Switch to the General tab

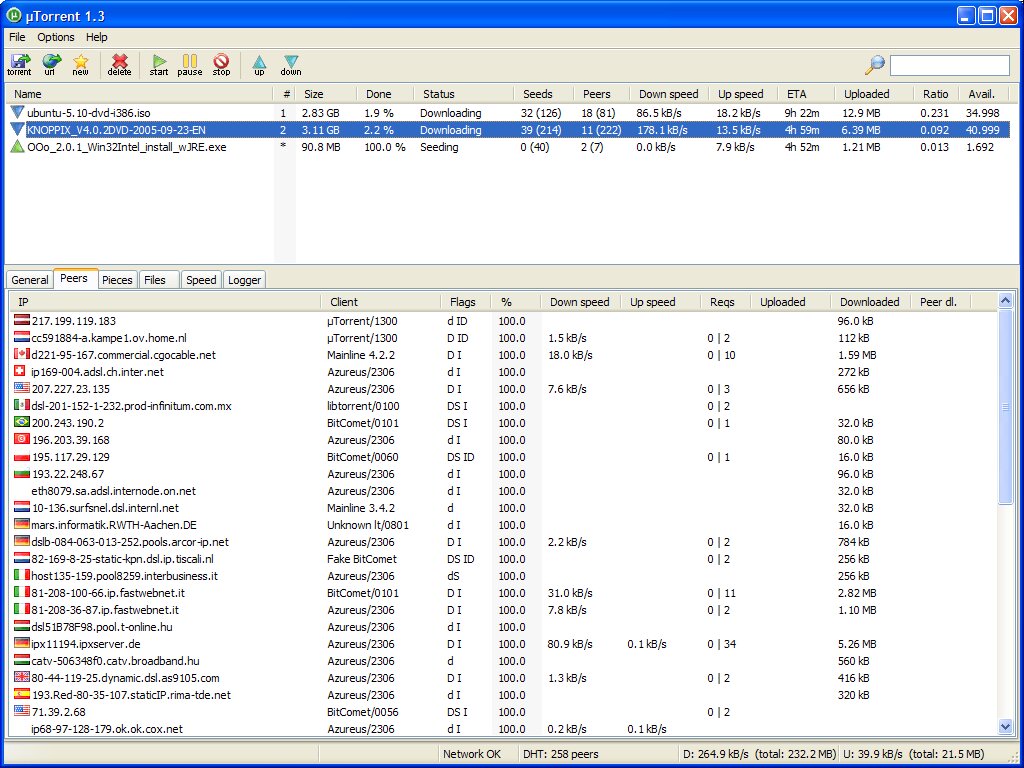pyautogui.click(x=30, y=280)
